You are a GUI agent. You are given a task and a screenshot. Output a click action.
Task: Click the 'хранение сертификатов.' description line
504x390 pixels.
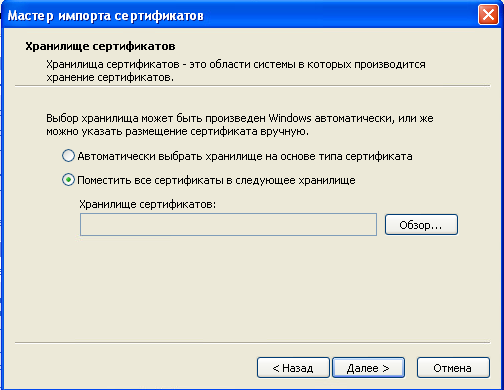point(110,77)
